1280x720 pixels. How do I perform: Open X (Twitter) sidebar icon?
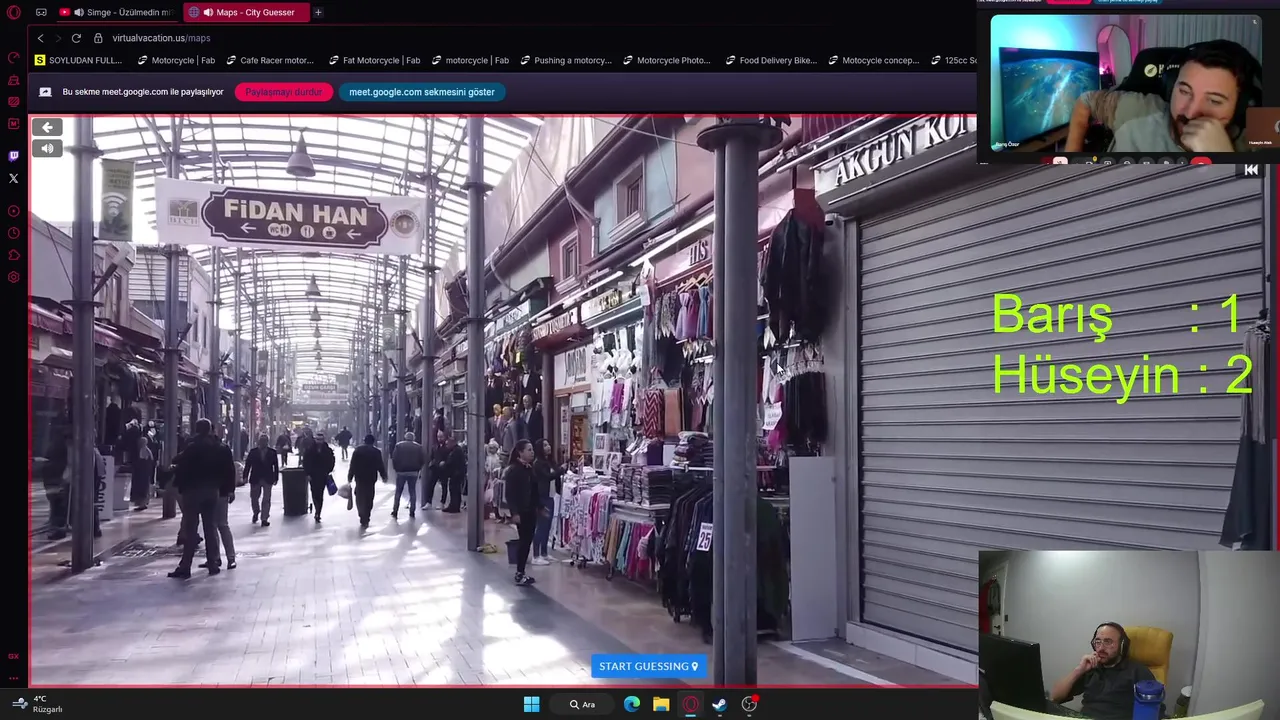[x=14, y=178]
